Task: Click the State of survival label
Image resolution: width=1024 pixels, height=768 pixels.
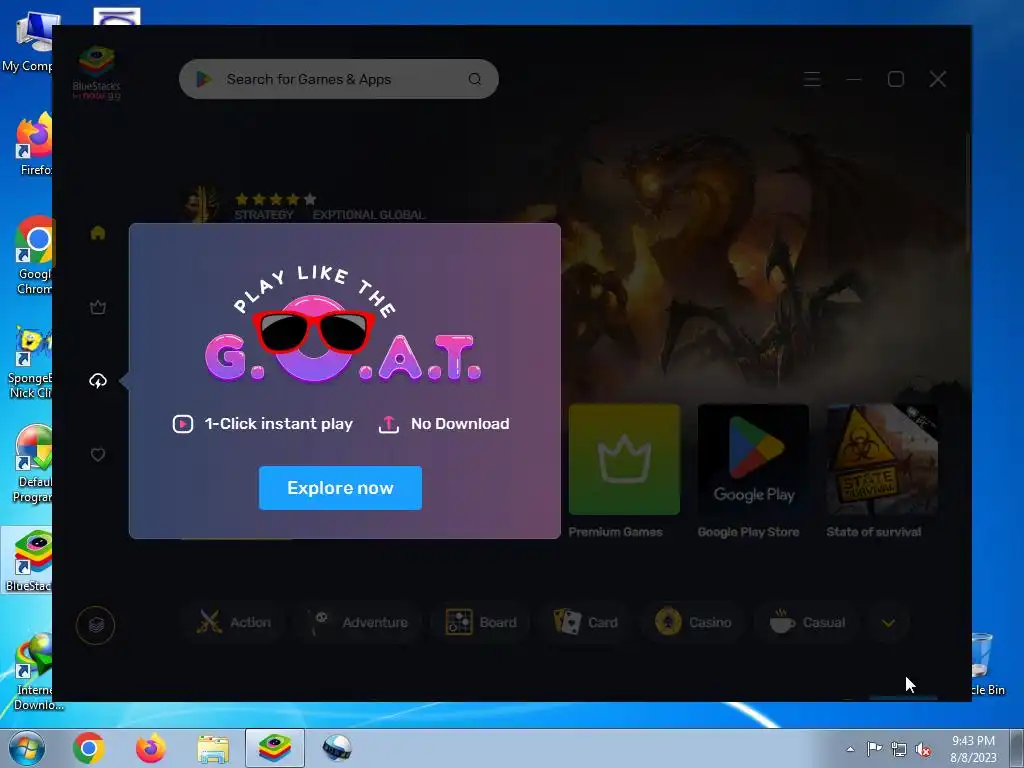Action: [874, 532]
